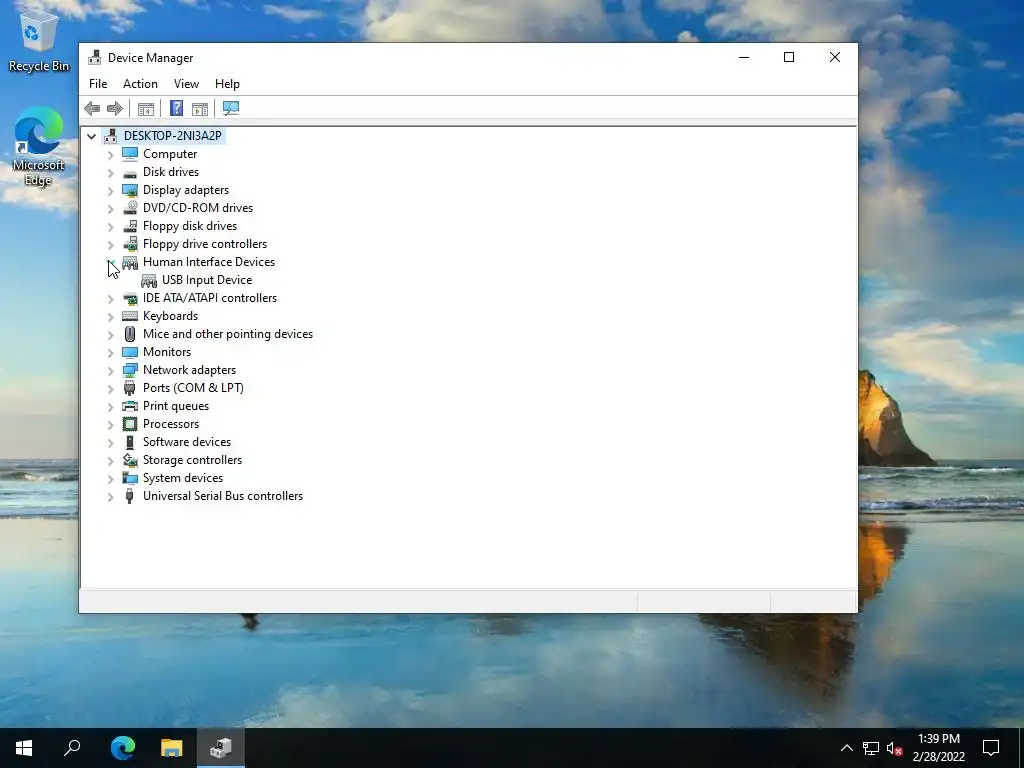Click the USB controllers plug icon

(130, 496)
